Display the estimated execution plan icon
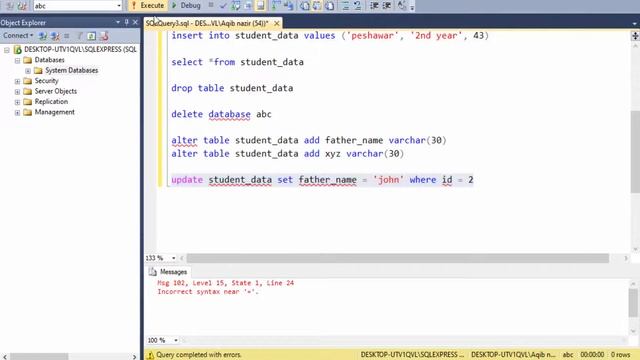640x360 pixels. click(x=236, y=6)
